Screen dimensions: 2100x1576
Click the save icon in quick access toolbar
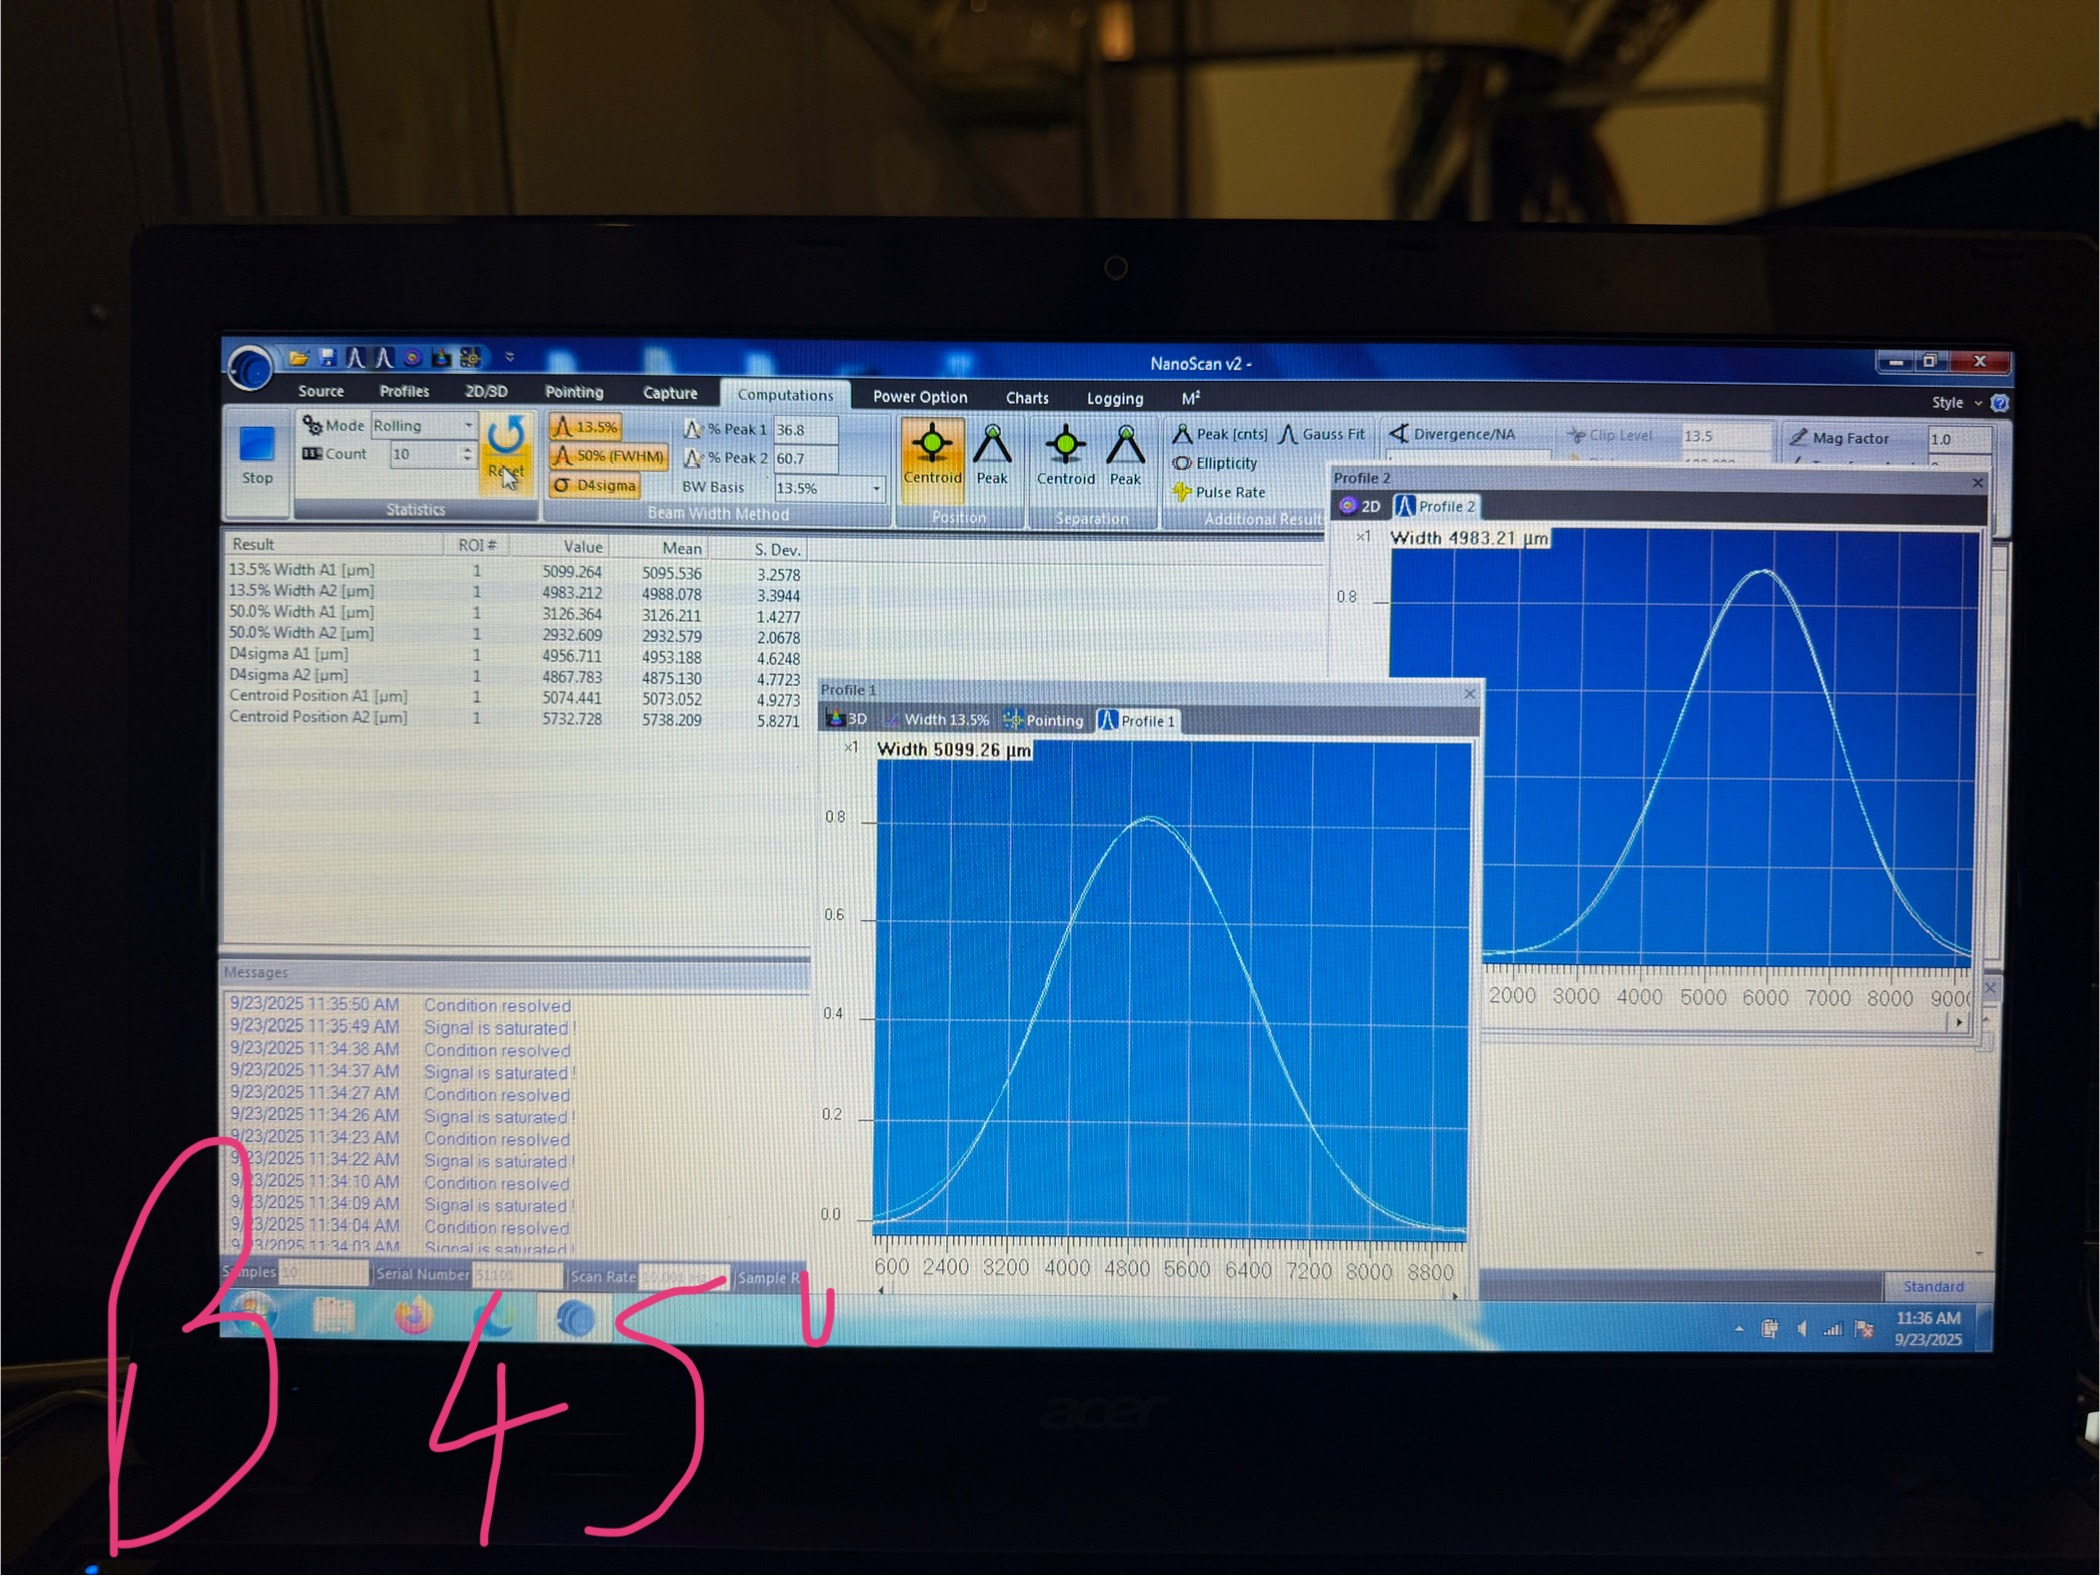(327, 358)
